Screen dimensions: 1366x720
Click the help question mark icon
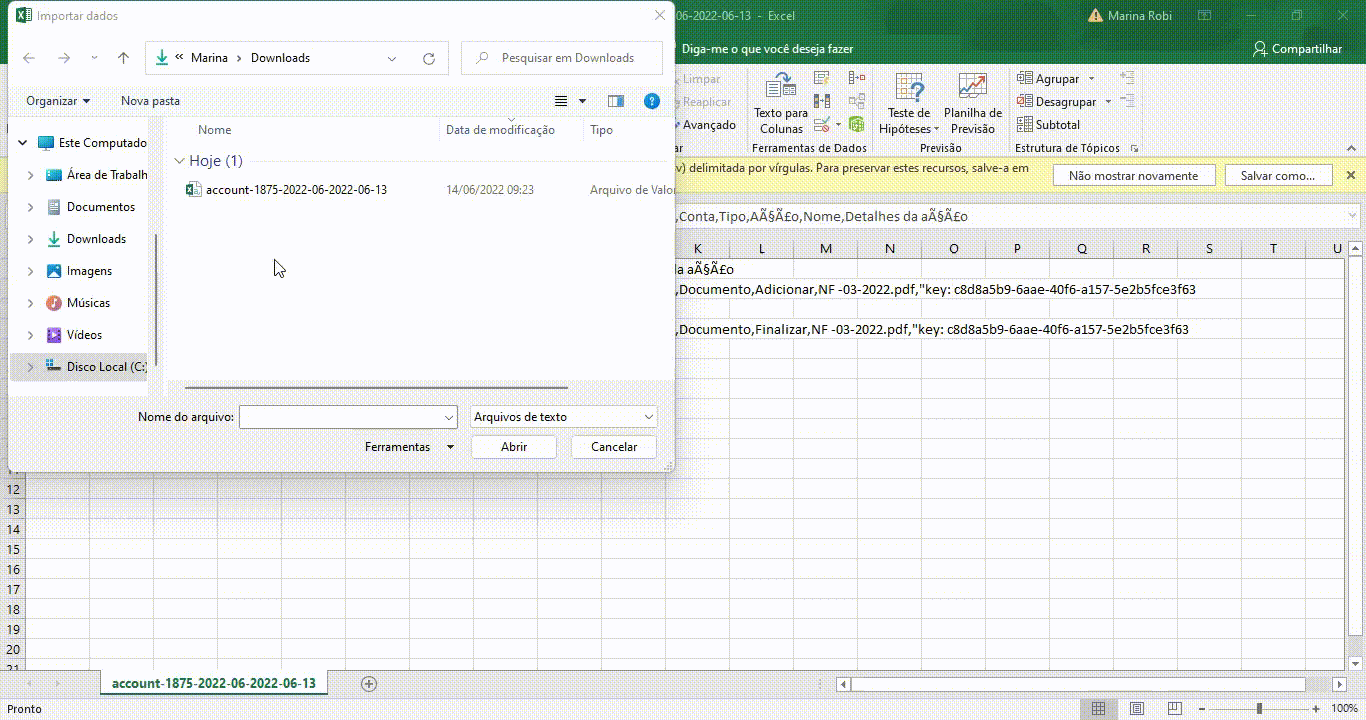click(x=652, y=101)
